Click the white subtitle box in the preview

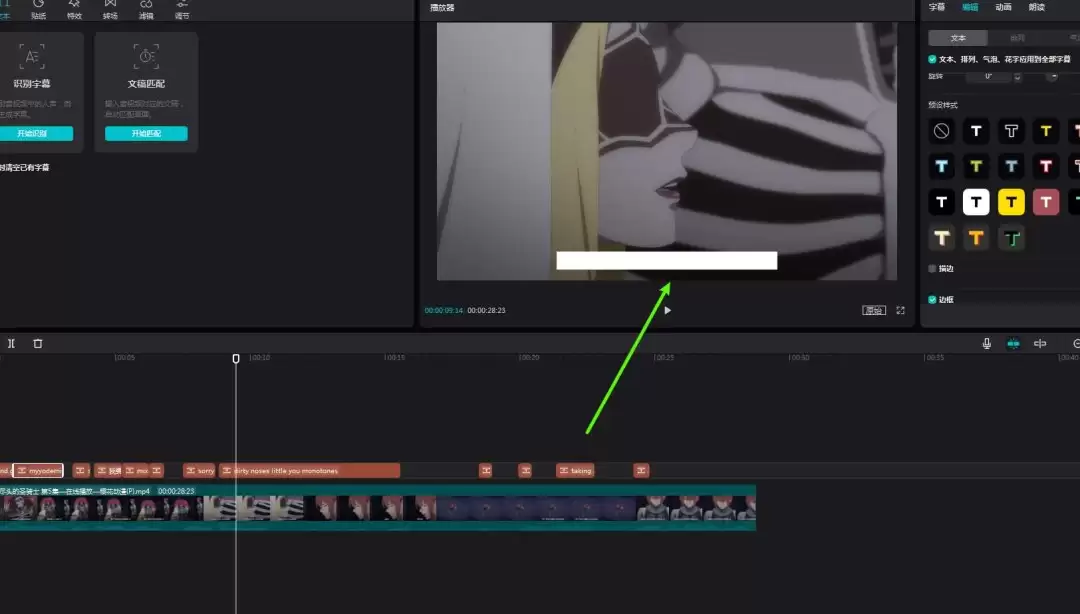[667, 260]
